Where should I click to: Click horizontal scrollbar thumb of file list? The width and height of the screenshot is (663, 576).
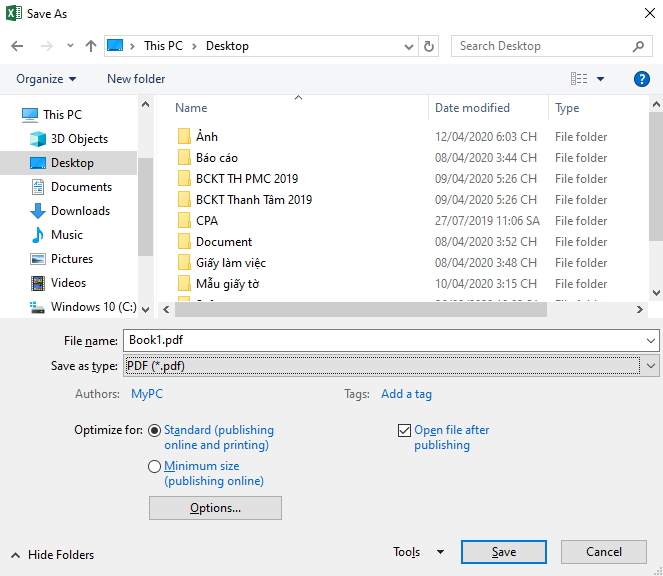click(x=361, y=310)
